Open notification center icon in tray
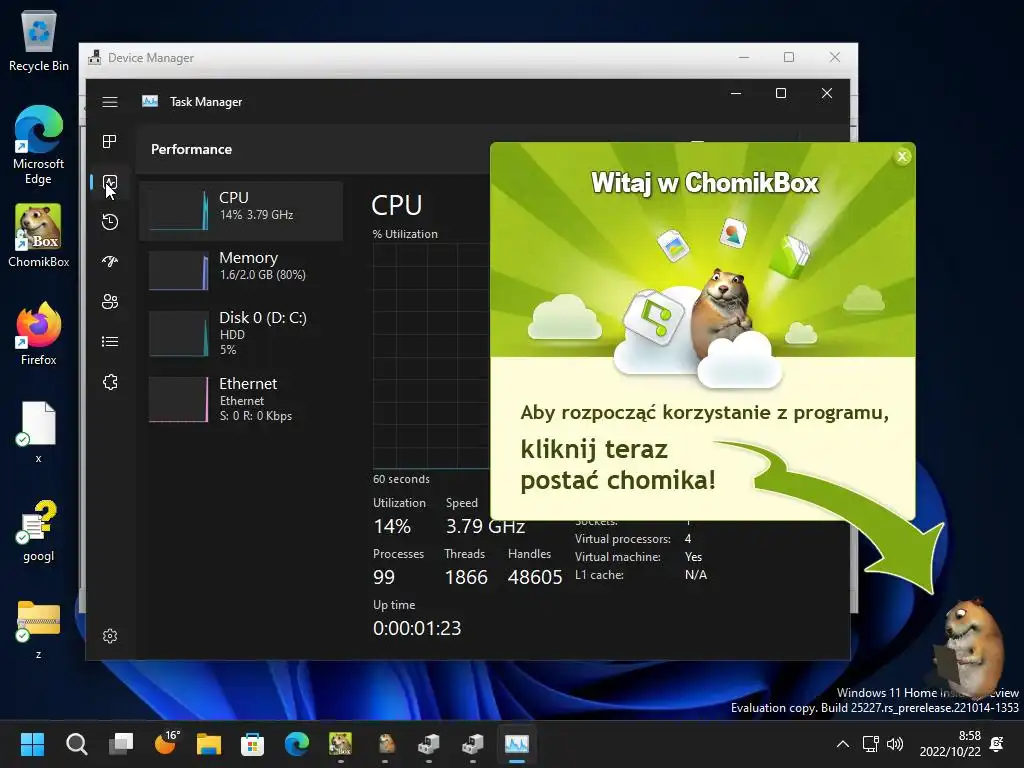1024x768 pixels. pos(997,744)
